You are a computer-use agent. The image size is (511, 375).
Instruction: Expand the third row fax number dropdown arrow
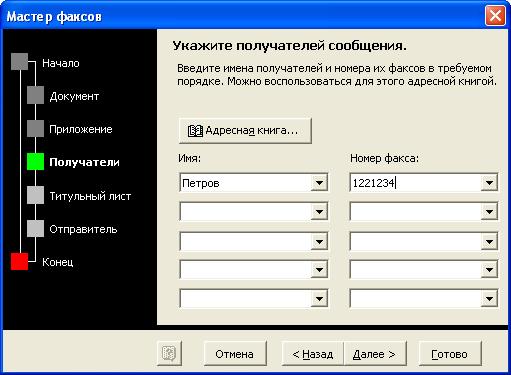[x=489, y=241]
